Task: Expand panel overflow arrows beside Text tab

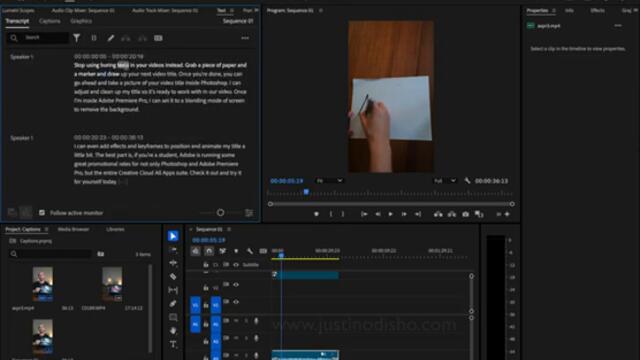Action: tap(256, 10)
